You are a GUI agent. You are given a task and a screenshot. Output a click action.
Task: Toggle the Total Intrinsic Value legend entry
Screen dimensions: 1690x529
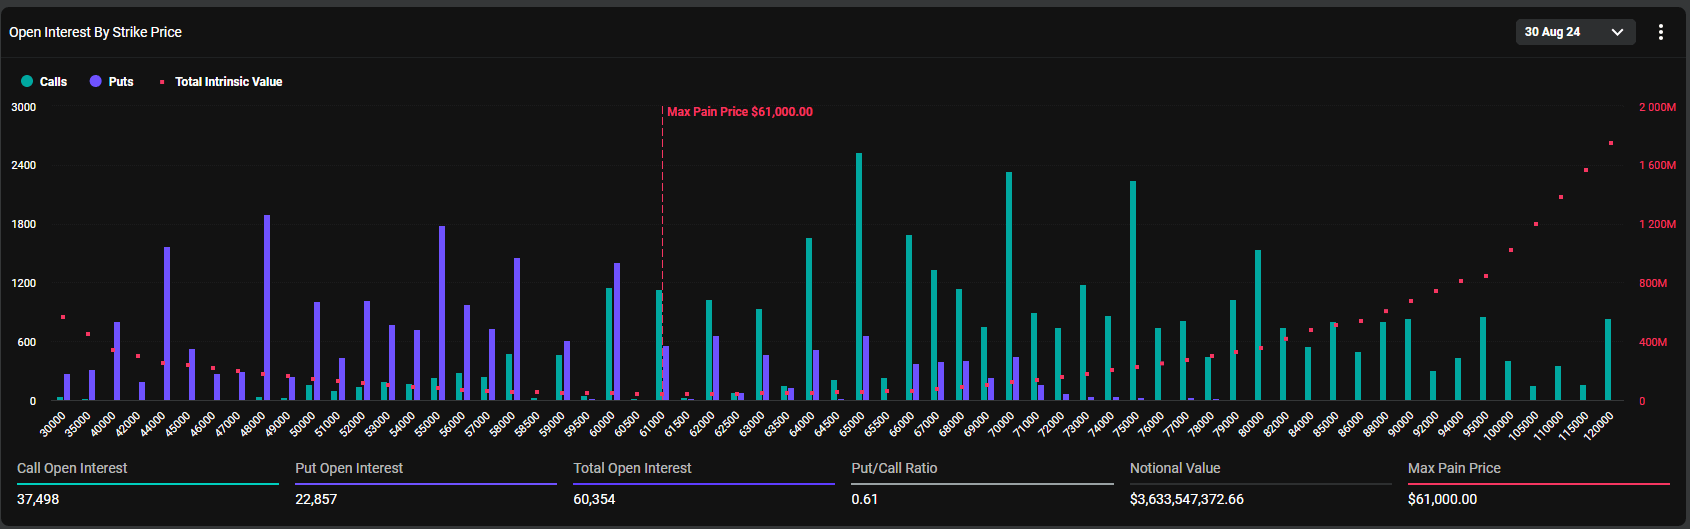221,82
